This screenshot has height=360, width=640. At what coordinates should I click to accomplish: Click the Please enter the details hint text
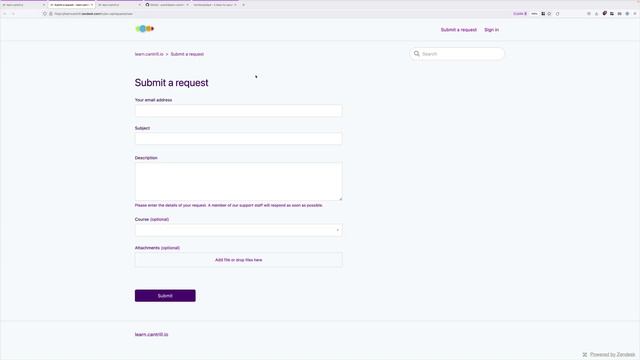point(229,205)
